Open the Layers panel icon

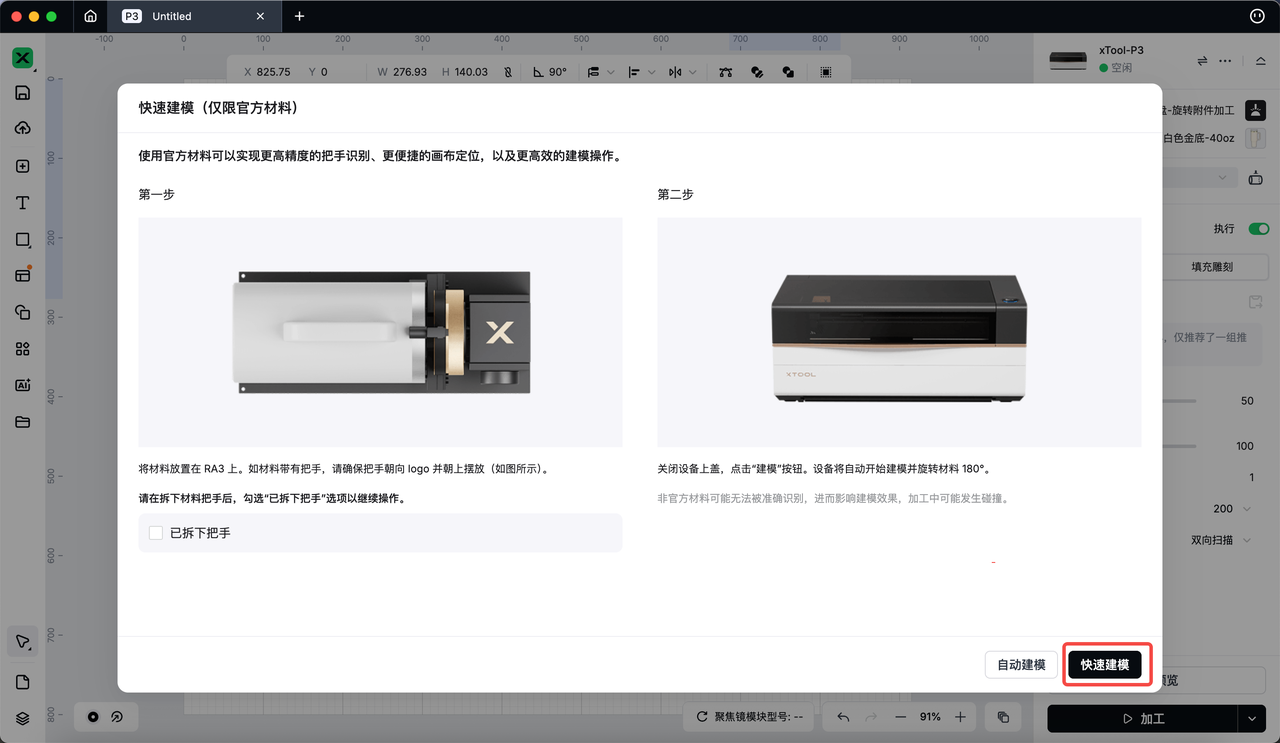22,718
